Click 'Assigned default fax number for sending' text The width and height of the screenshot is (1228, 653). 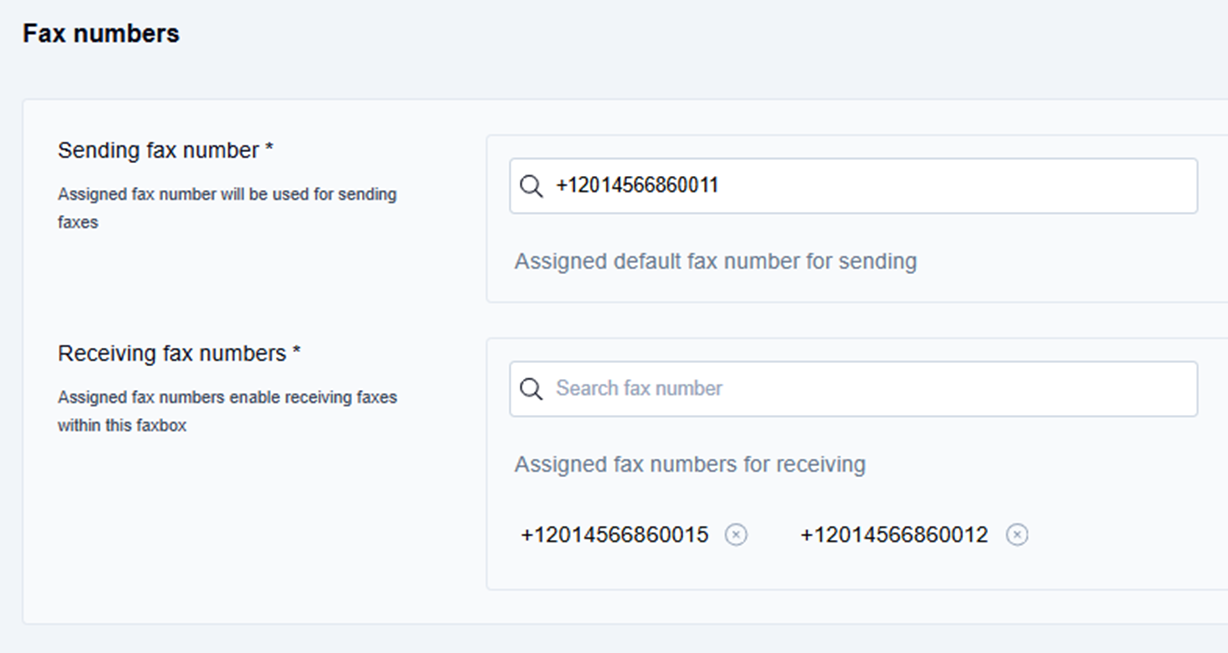(715, 261)
